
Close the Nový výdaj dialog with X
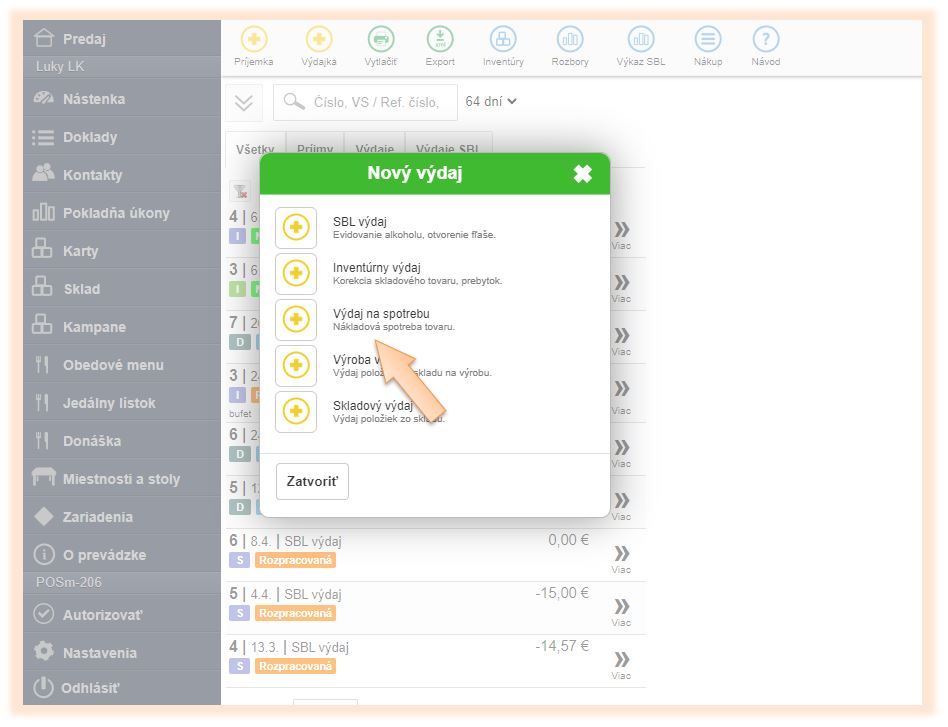coord(583,174)
